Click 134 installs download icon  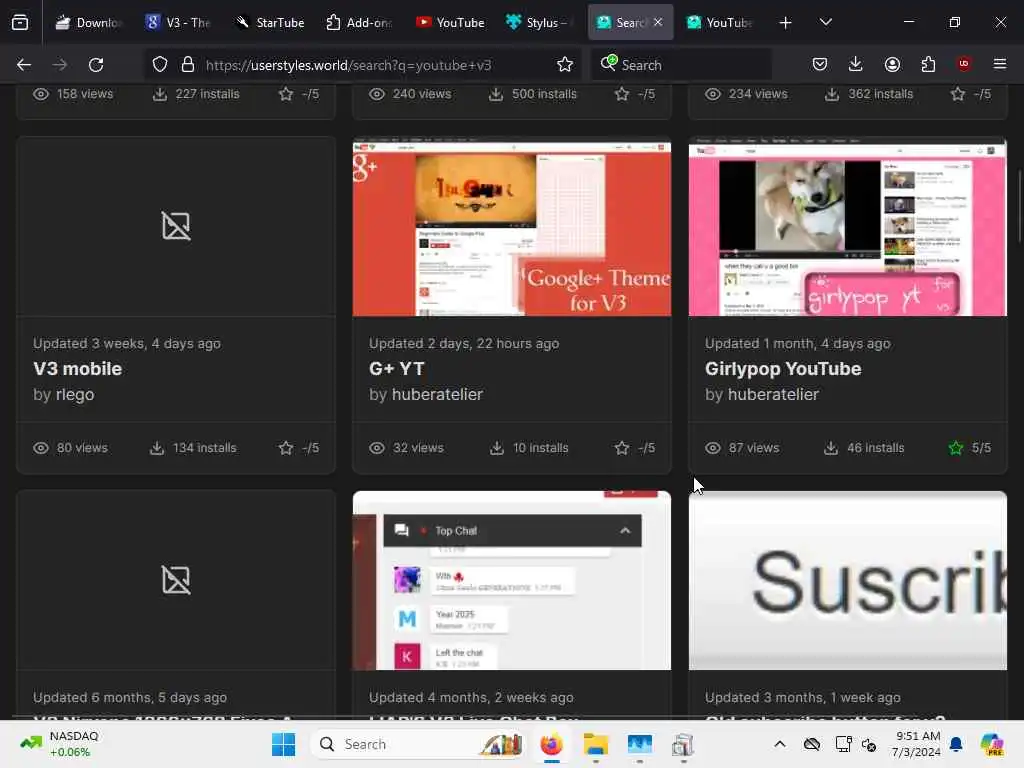157,448
